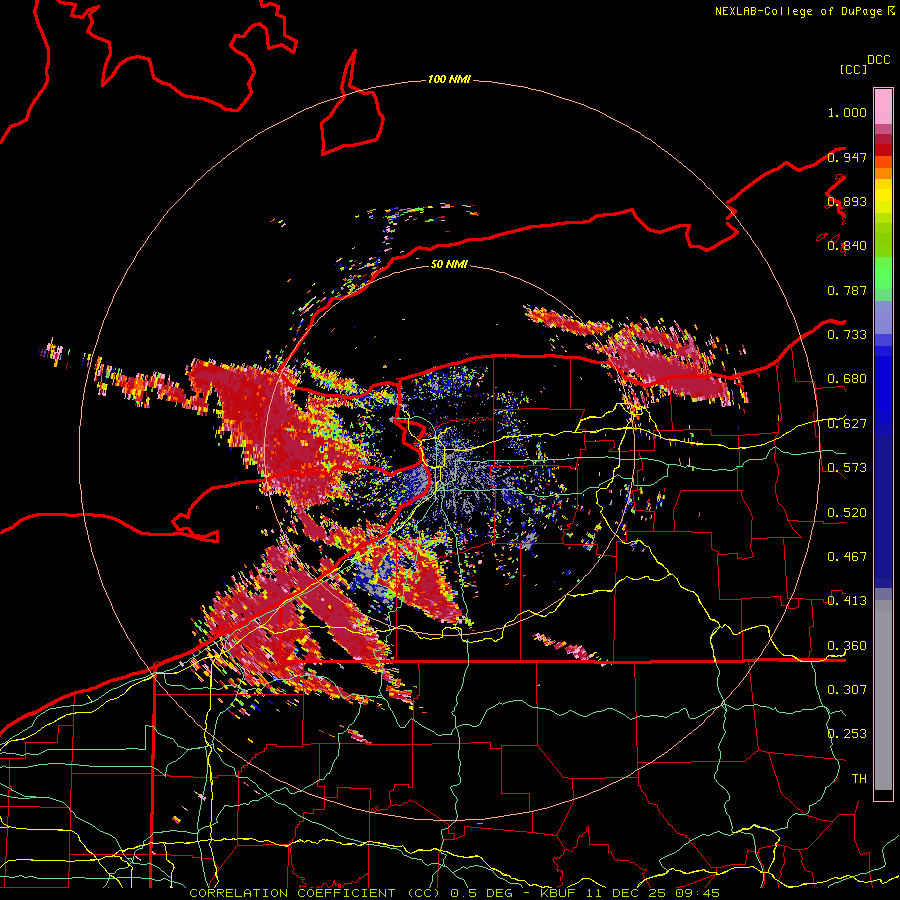Select the 0.573 scale value label
This screenshot has width=900, height=900.
point(847,468)
